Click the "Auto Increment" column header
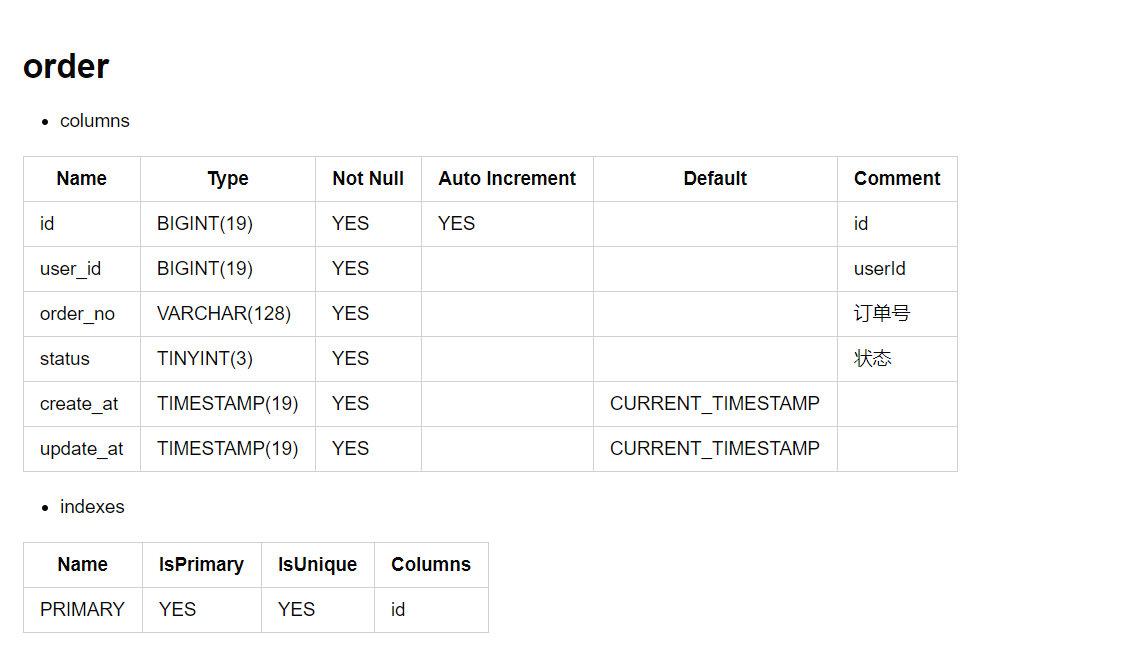The image size is (1123, 654). (507, 179)
